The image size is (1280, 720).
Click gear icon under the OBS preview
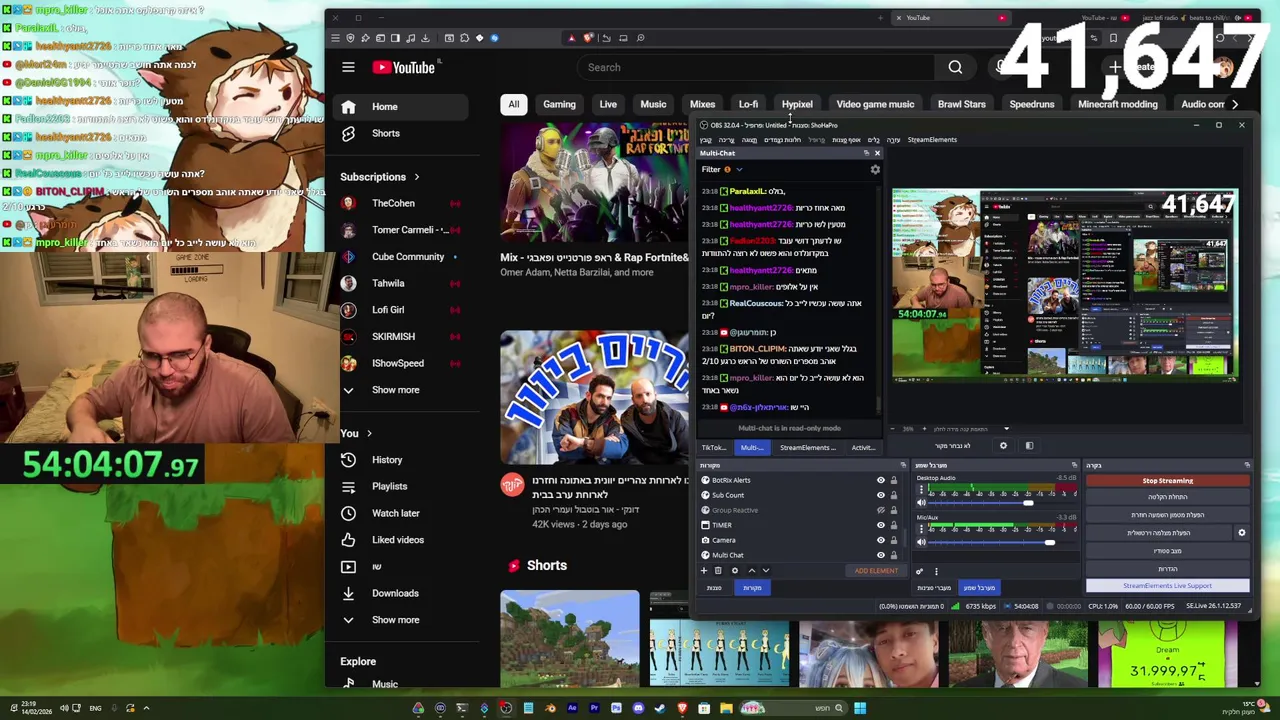point(1003,446)
